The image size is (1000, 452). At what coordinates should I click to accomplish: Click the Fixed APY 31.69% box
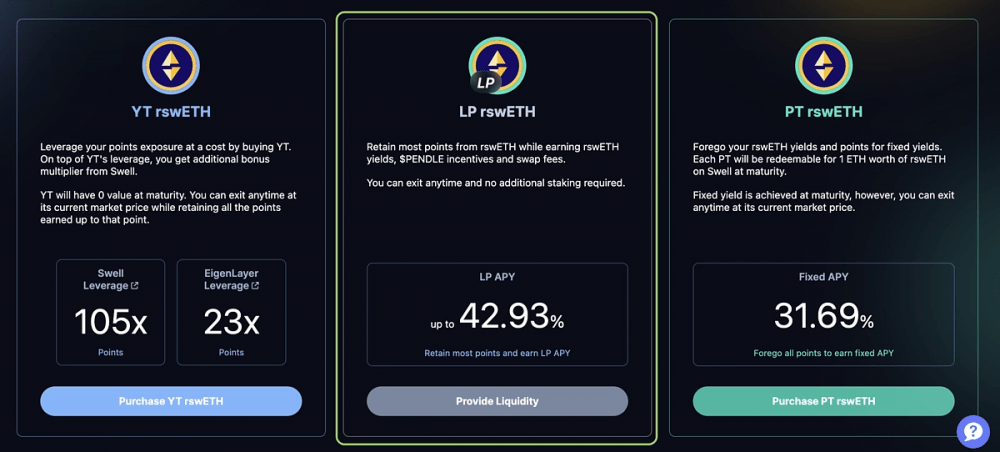823,314
